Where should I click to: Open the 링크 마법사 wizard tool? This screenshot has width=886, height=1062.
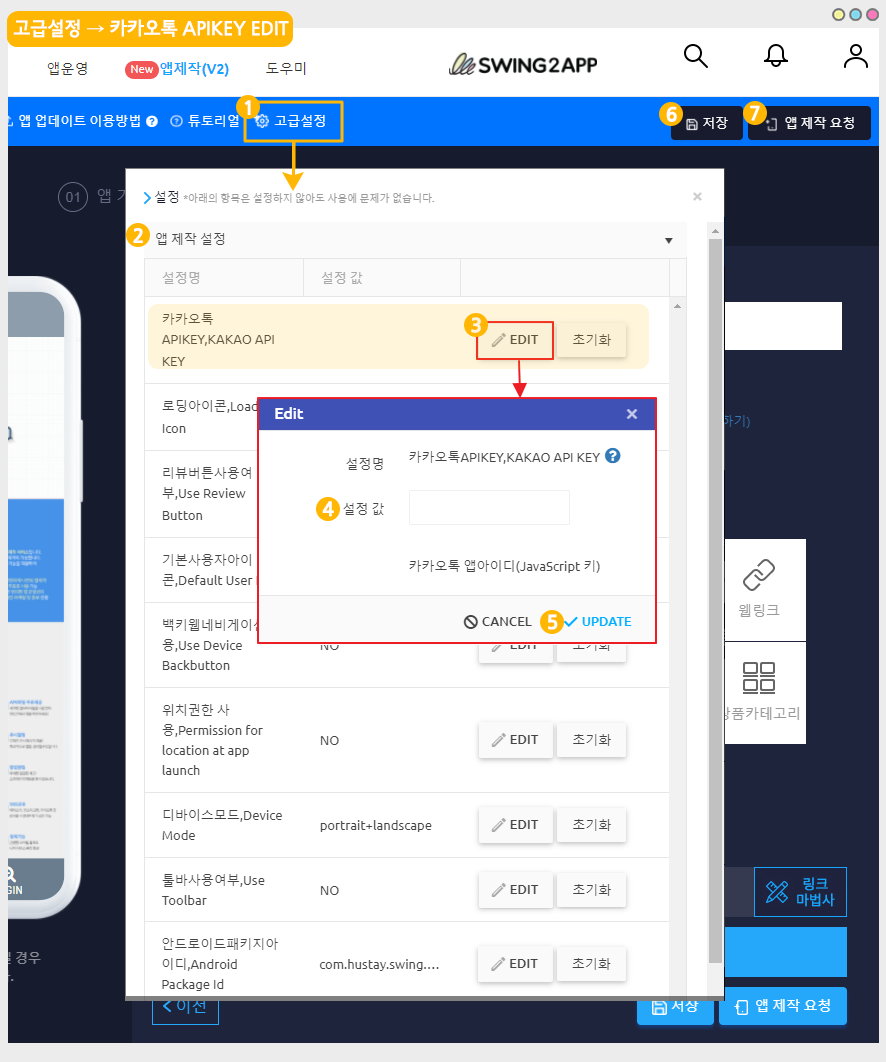800,892
